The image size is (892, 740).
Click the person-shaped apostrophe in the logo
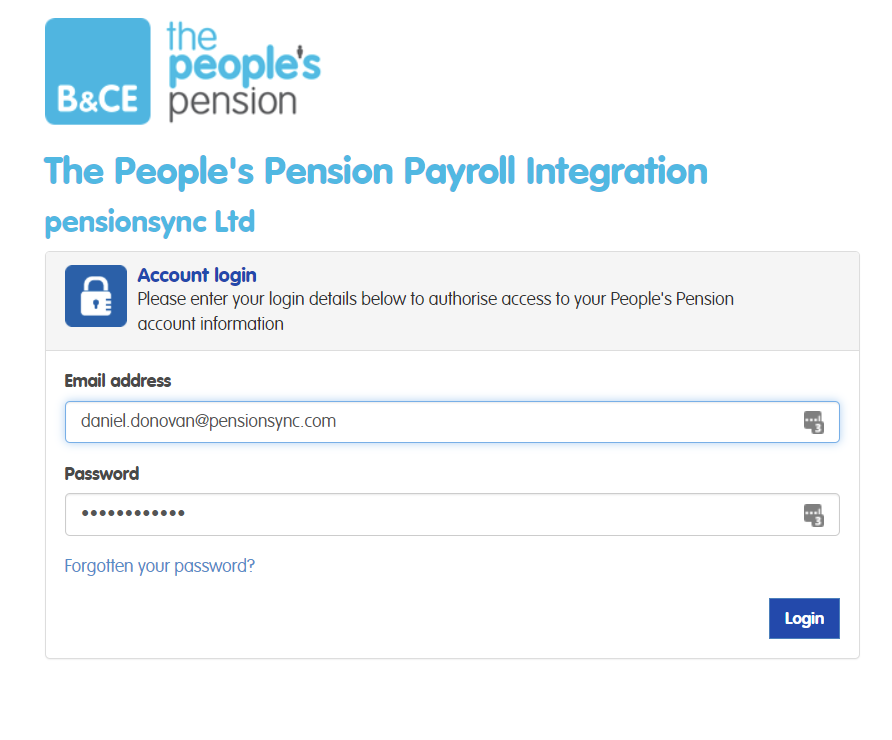[298, 50]
